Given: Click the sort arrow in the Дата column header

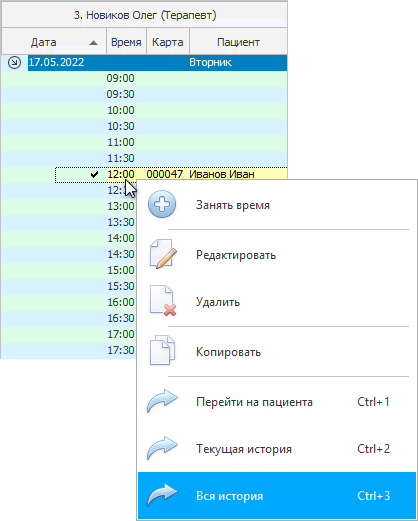Looking at the screenshot, I should pyautogui.click(x=94, y=43).
